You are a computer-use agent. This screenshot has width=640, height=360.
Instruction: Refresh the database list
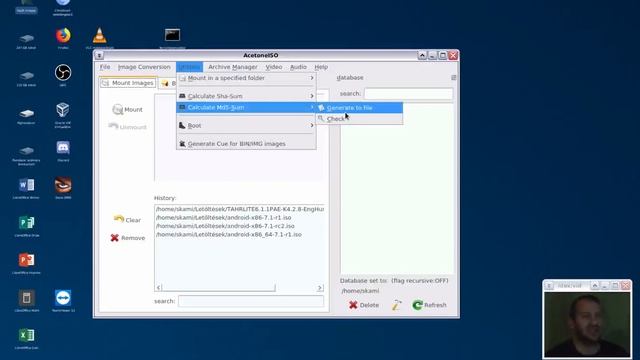coord(429,305)
